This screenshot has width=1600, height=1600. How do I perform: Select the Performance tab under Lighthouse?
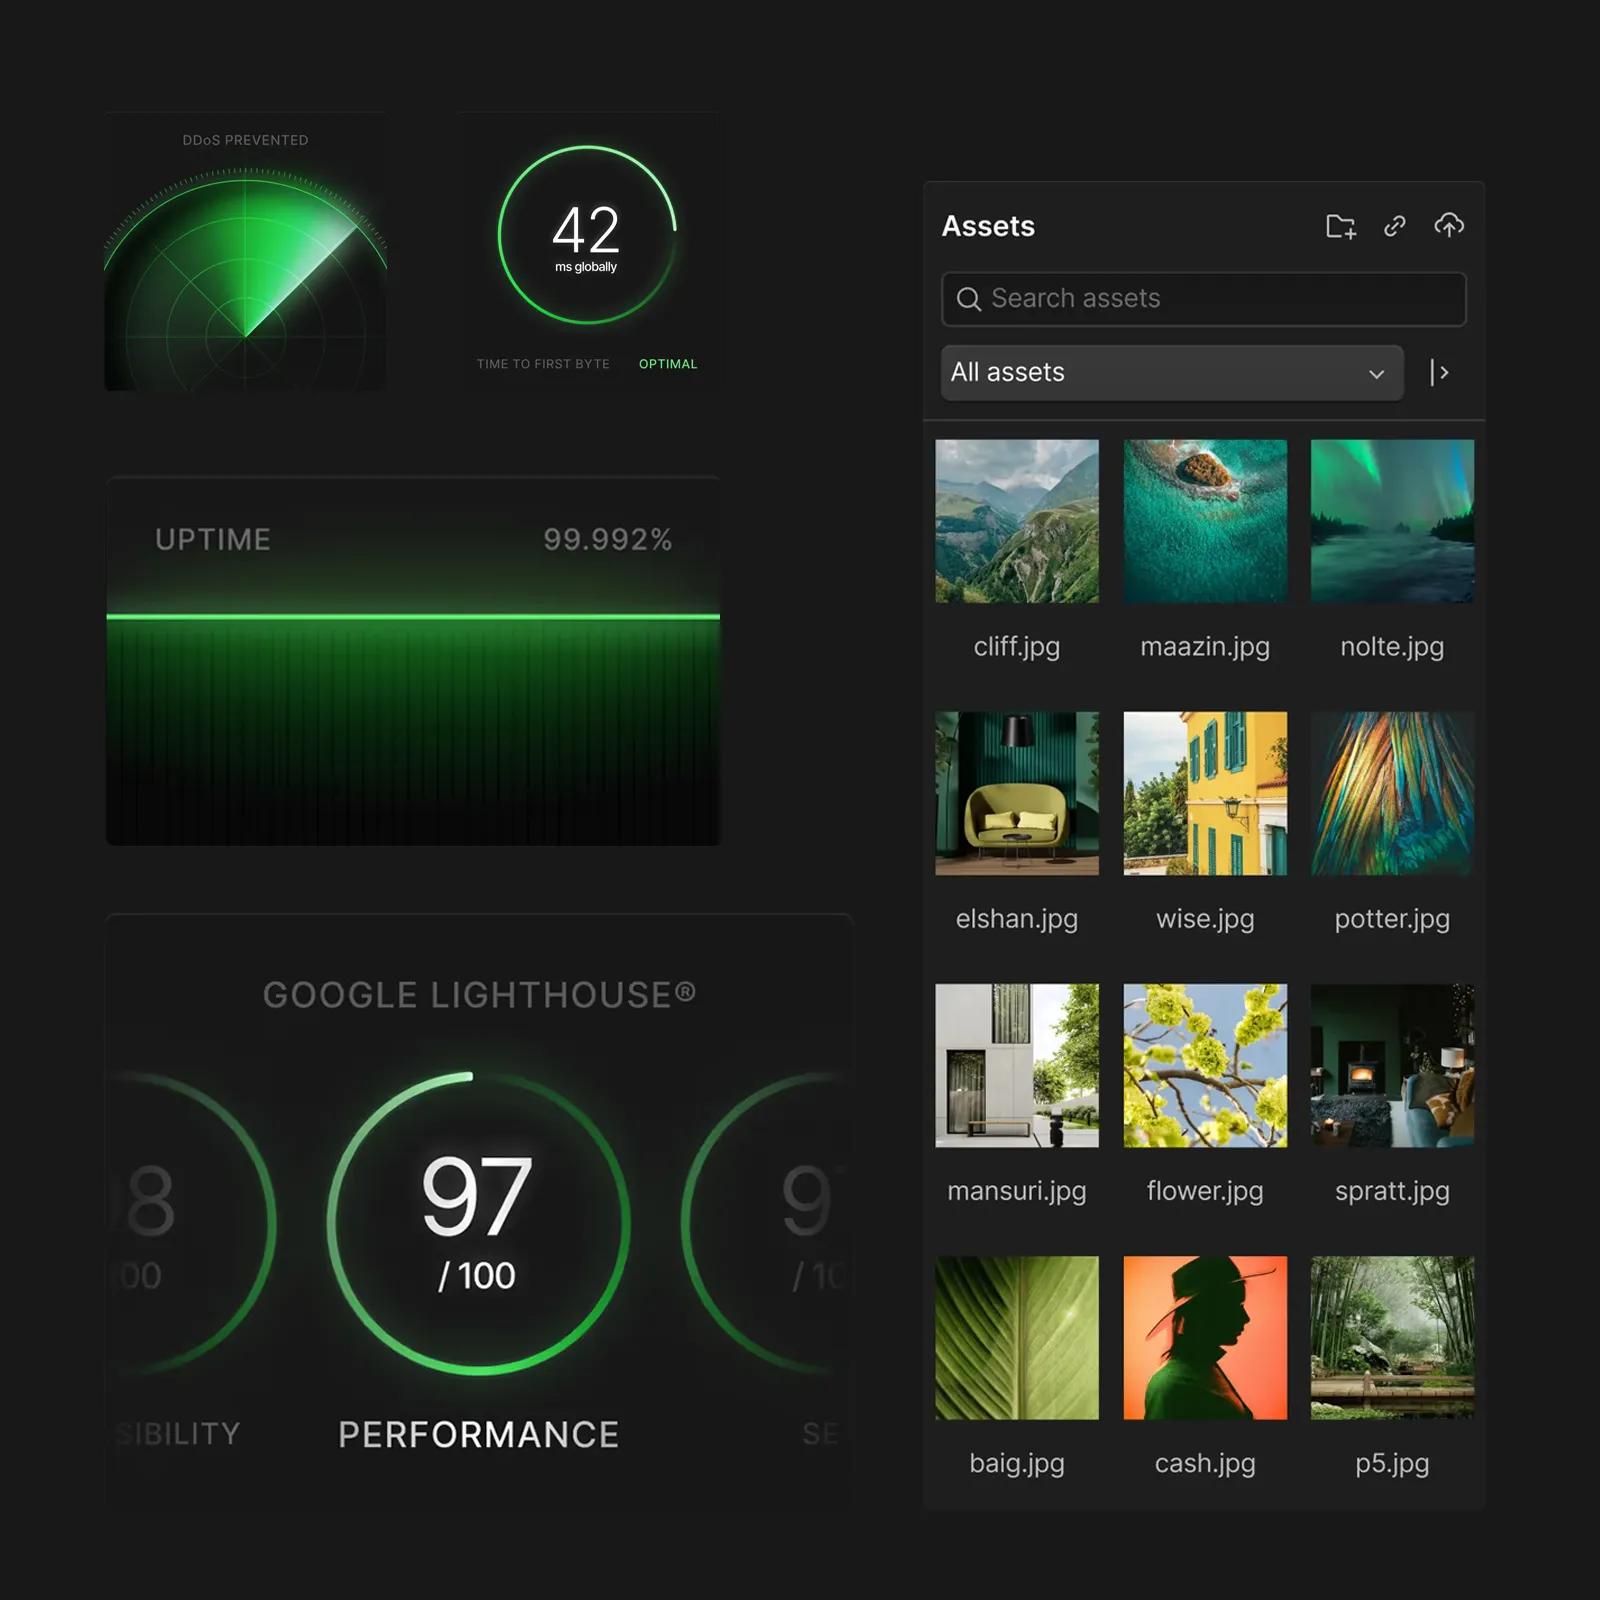pyautogui.click(x=478, y=1433)
